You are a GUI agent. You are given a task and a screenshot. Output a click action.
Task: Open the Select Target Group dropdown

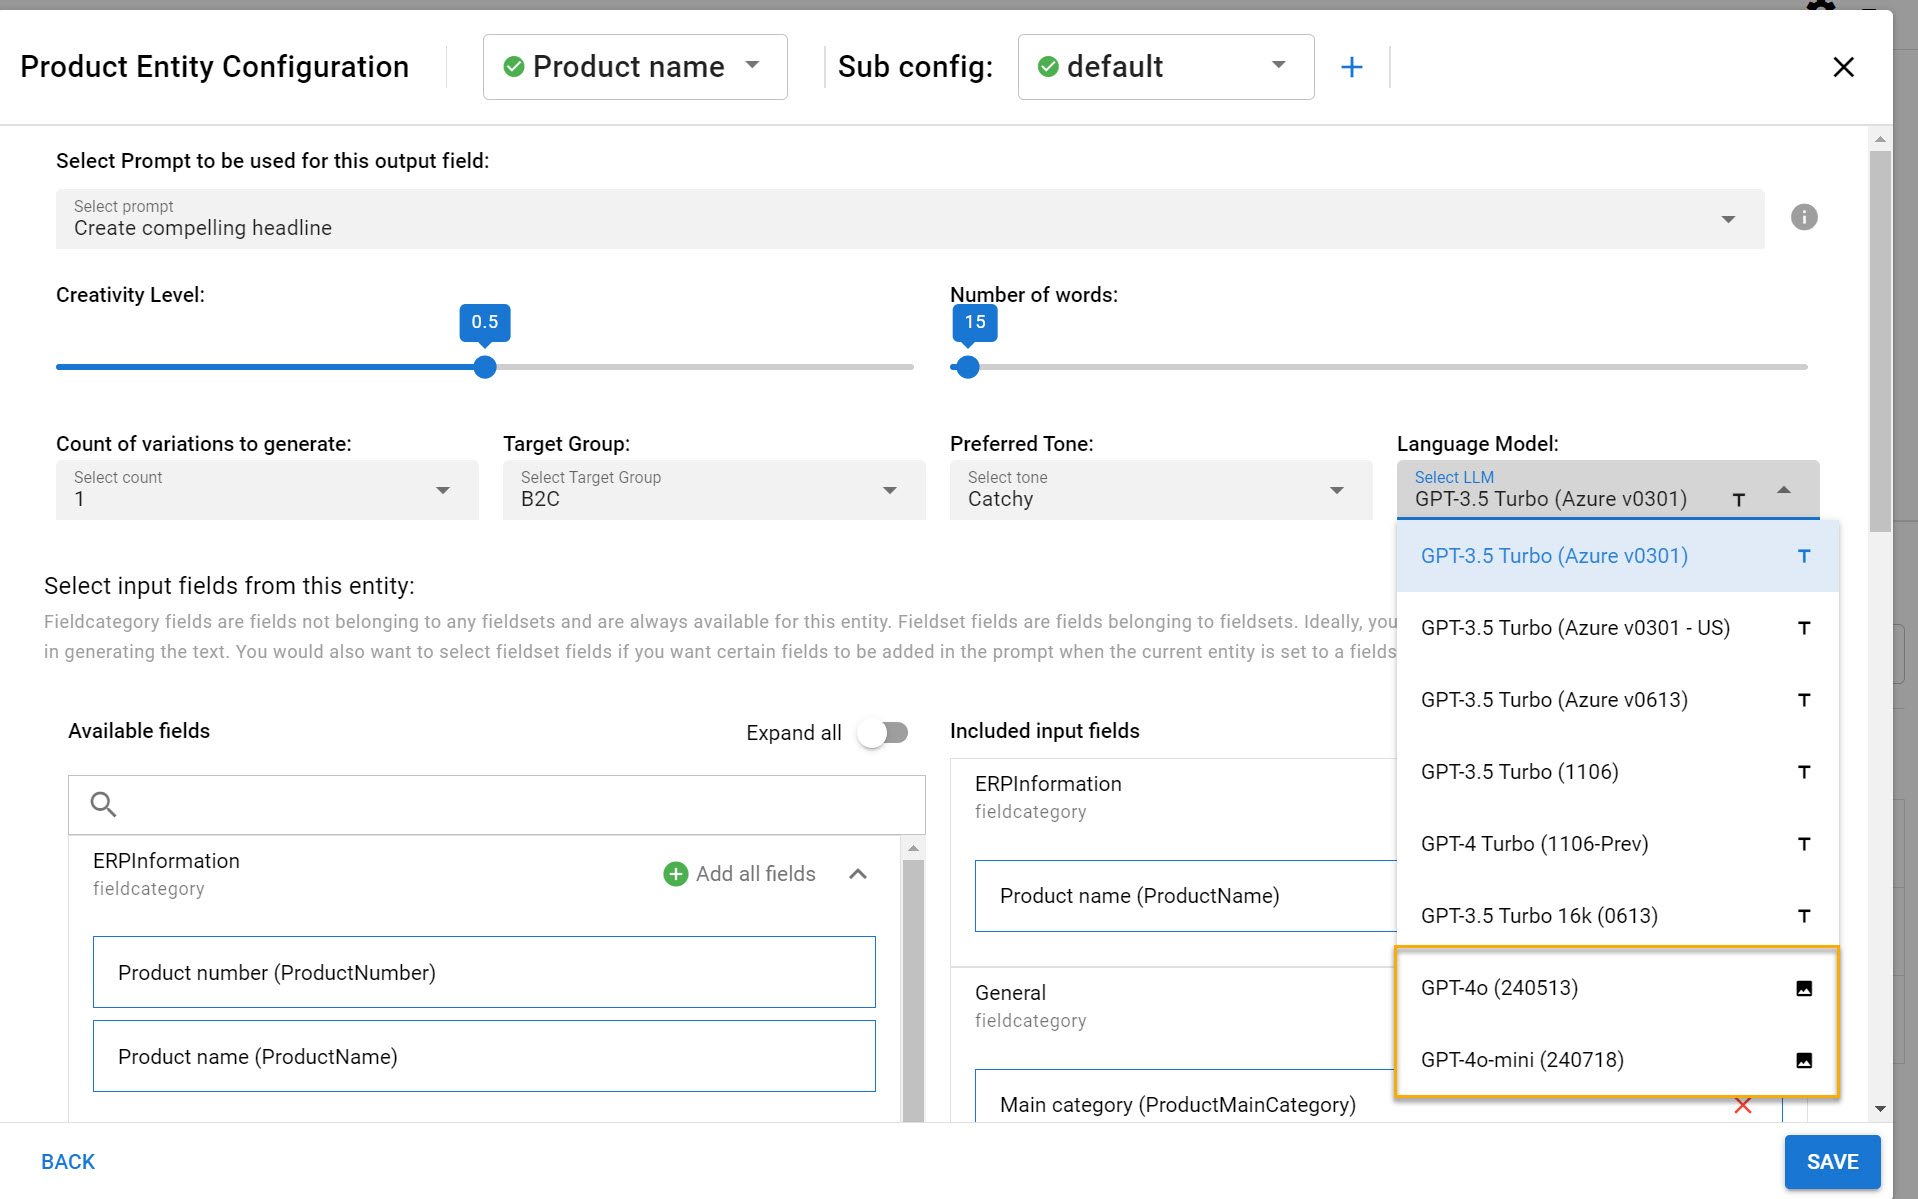[x=714, y=490]
